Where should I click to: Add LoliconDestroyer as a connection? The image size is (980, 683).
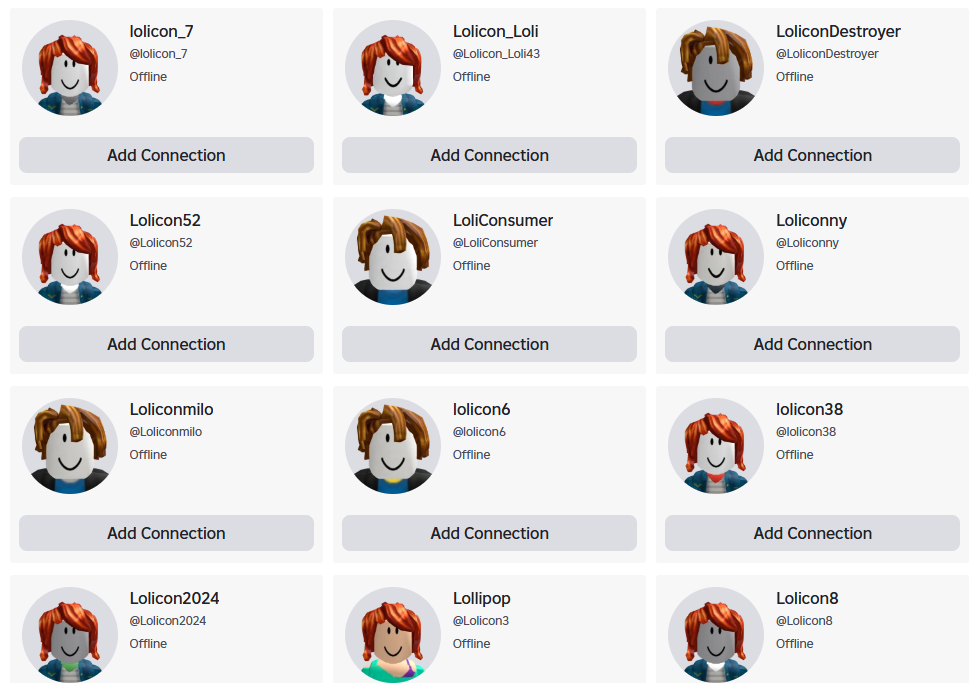(x=812, y=155)
